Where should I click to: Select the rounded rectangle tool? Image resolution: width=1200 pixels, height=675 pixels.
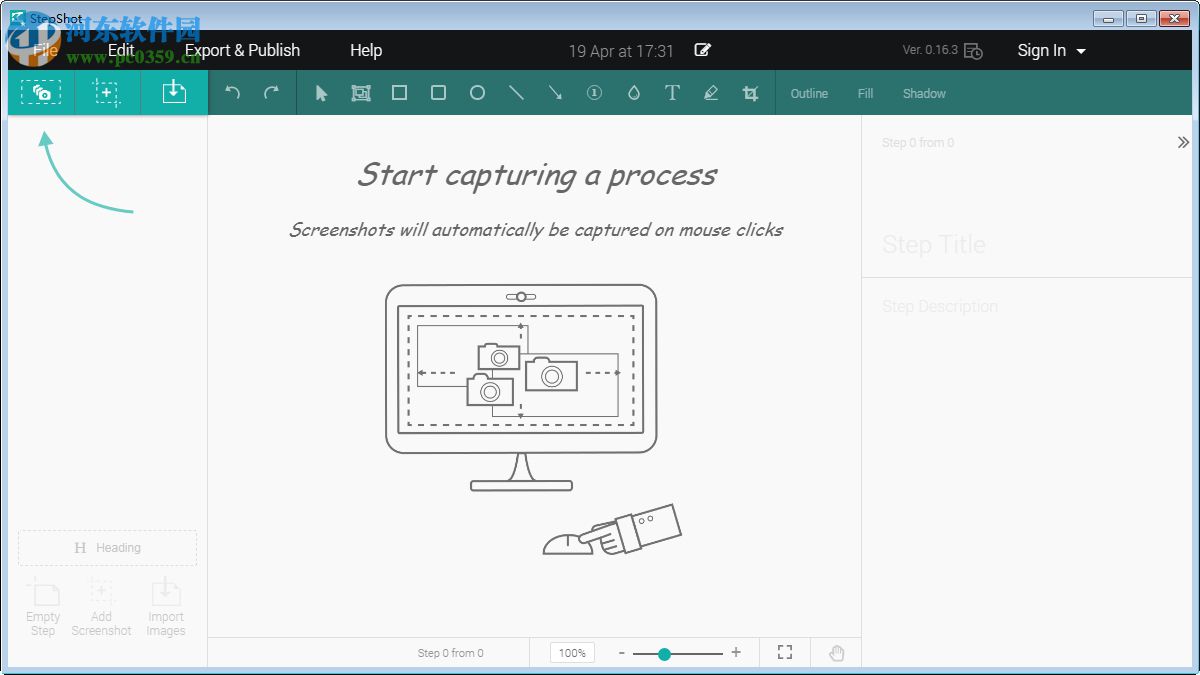point(438,93)
